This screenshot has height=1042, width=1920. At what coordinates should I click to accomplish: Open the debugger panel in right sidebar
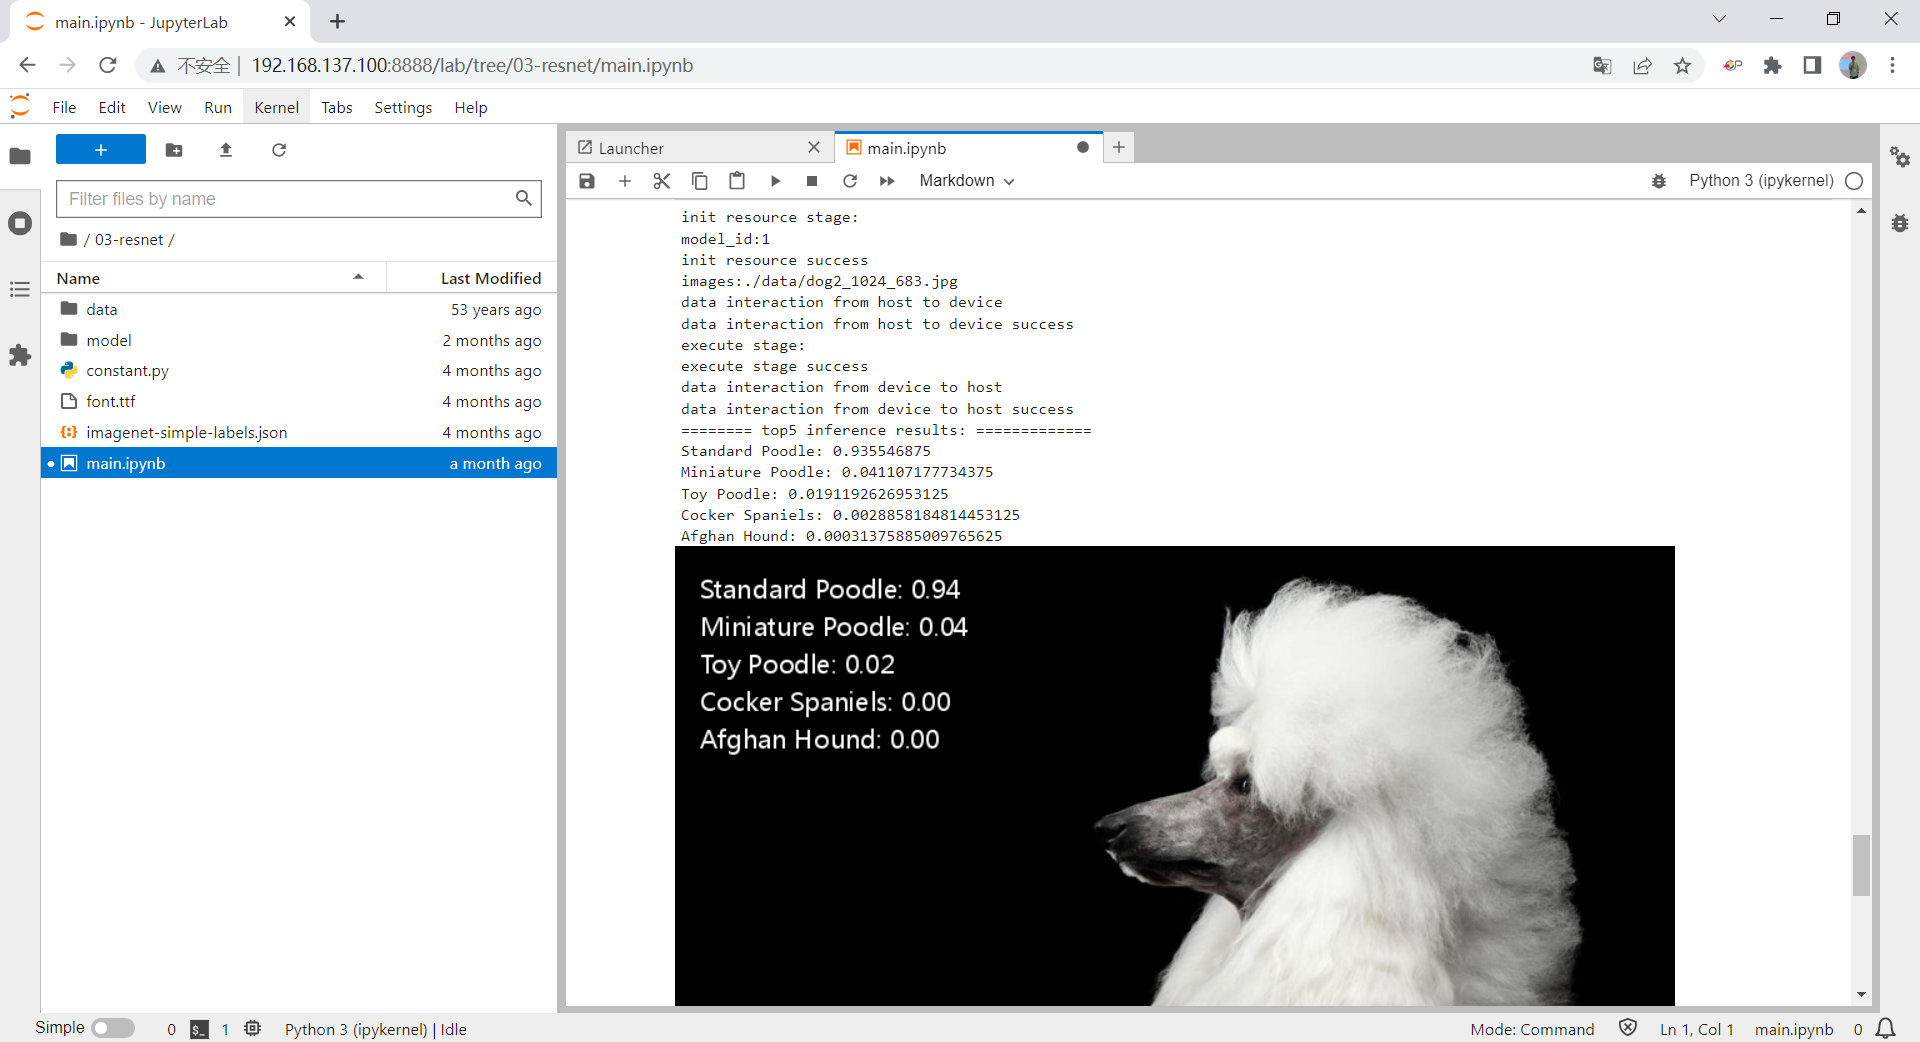[1900, 223]
